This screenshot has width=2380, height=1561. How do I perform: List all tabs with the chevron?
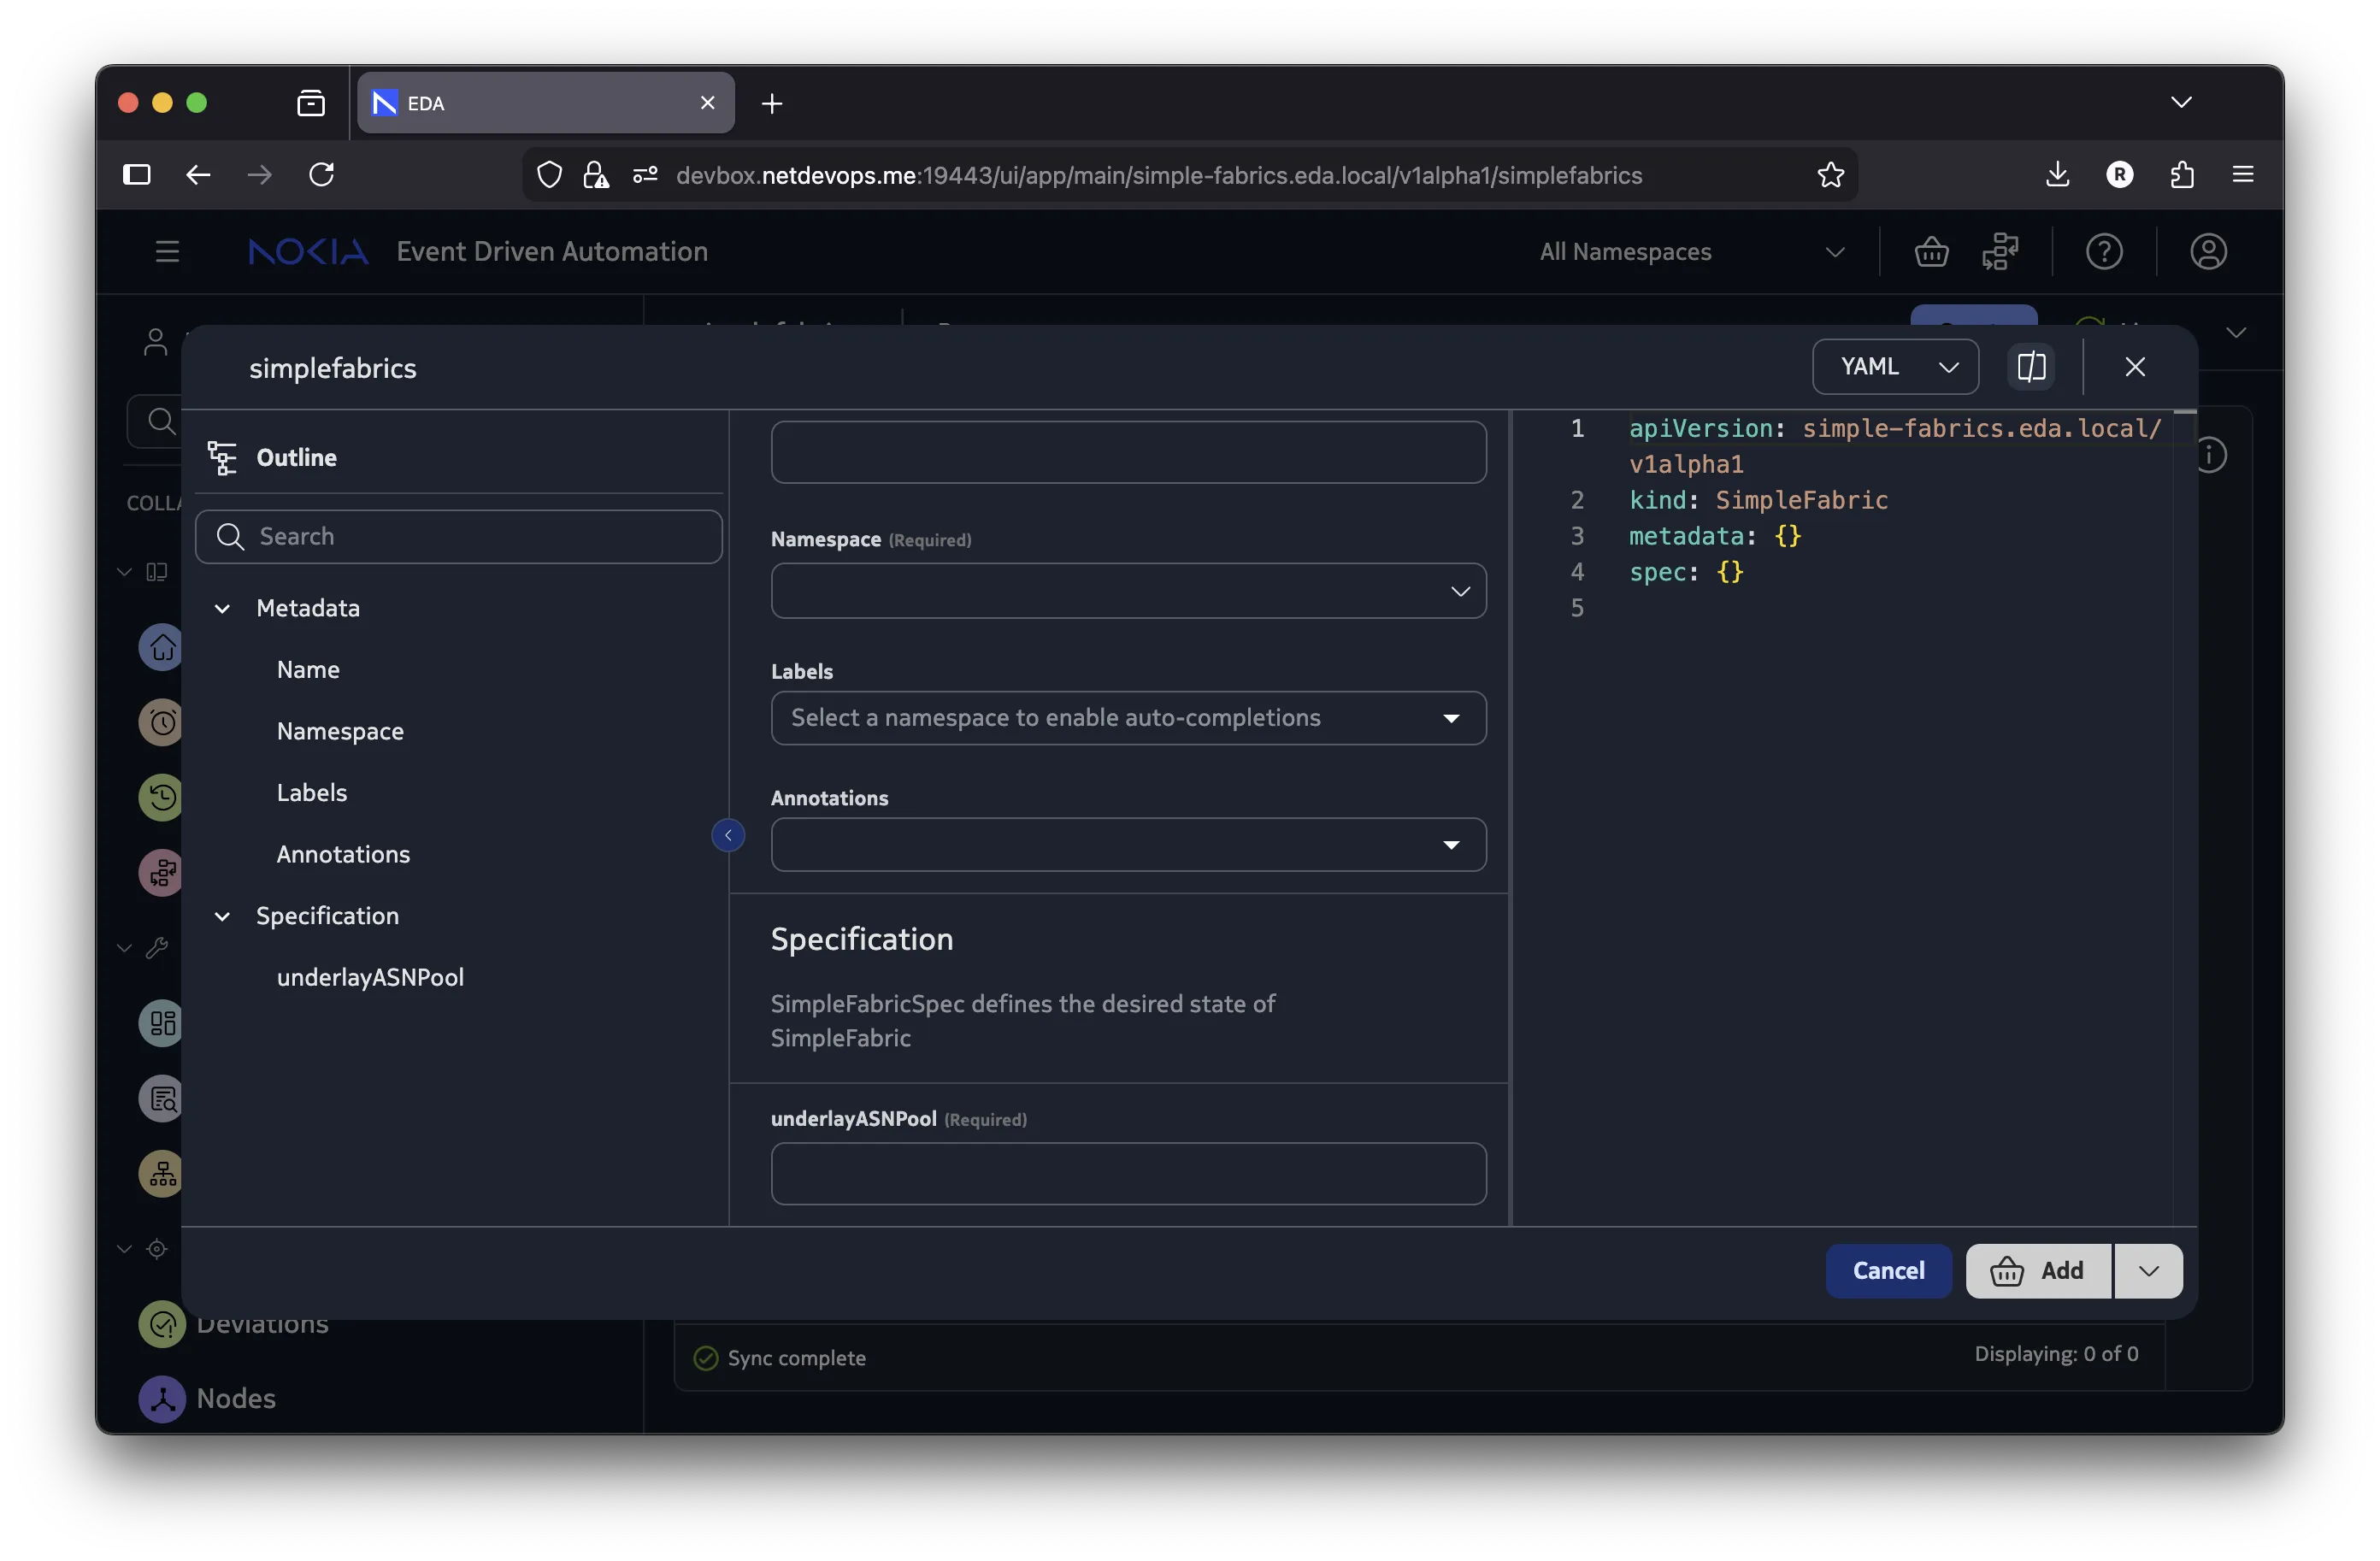click(2181, 102)
